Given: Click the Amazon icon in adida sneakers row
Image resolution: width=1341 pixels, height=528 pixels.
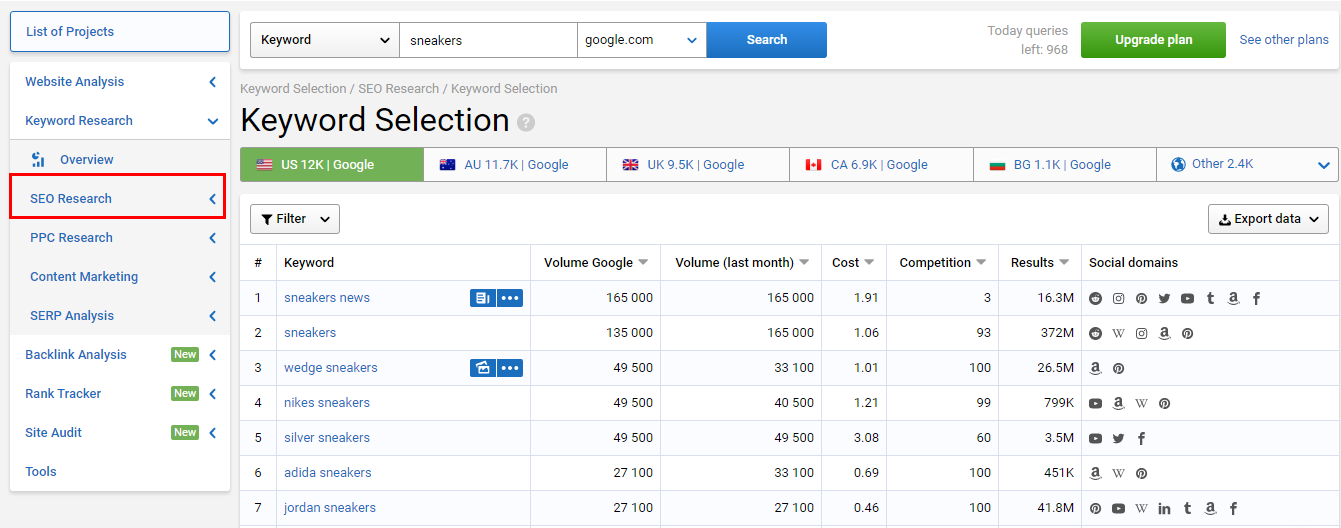Looking at the screenshot, I should point(1096,473).
